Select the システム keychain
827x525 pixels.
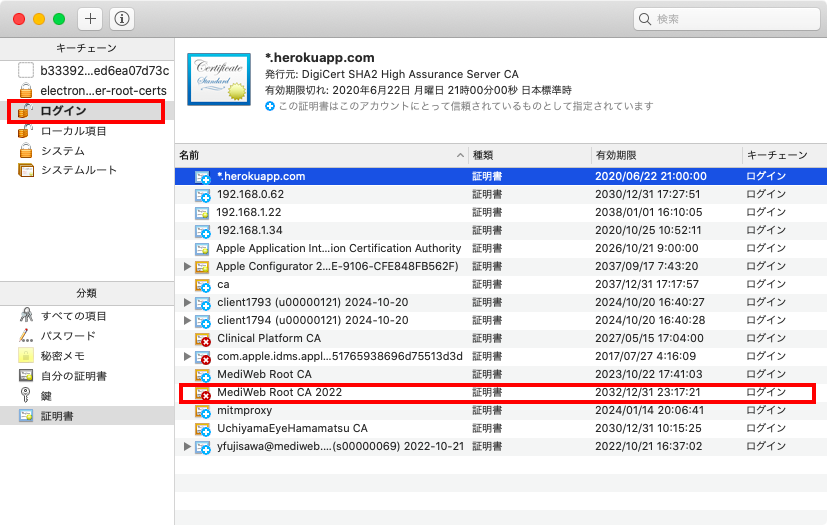click(x=87, y=151)
